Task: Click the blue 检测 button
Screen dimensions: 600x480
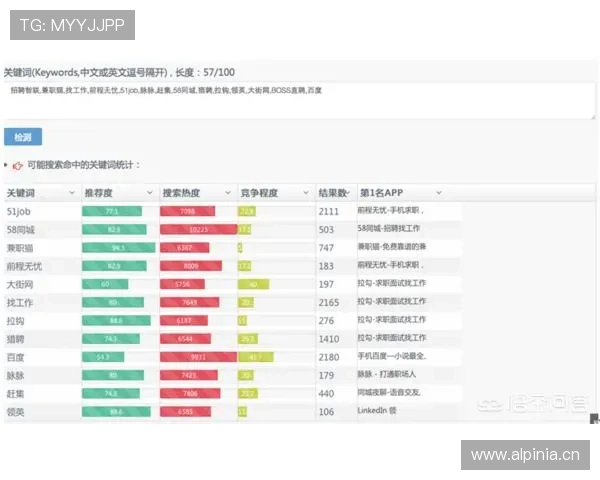Action: (23, 137)
